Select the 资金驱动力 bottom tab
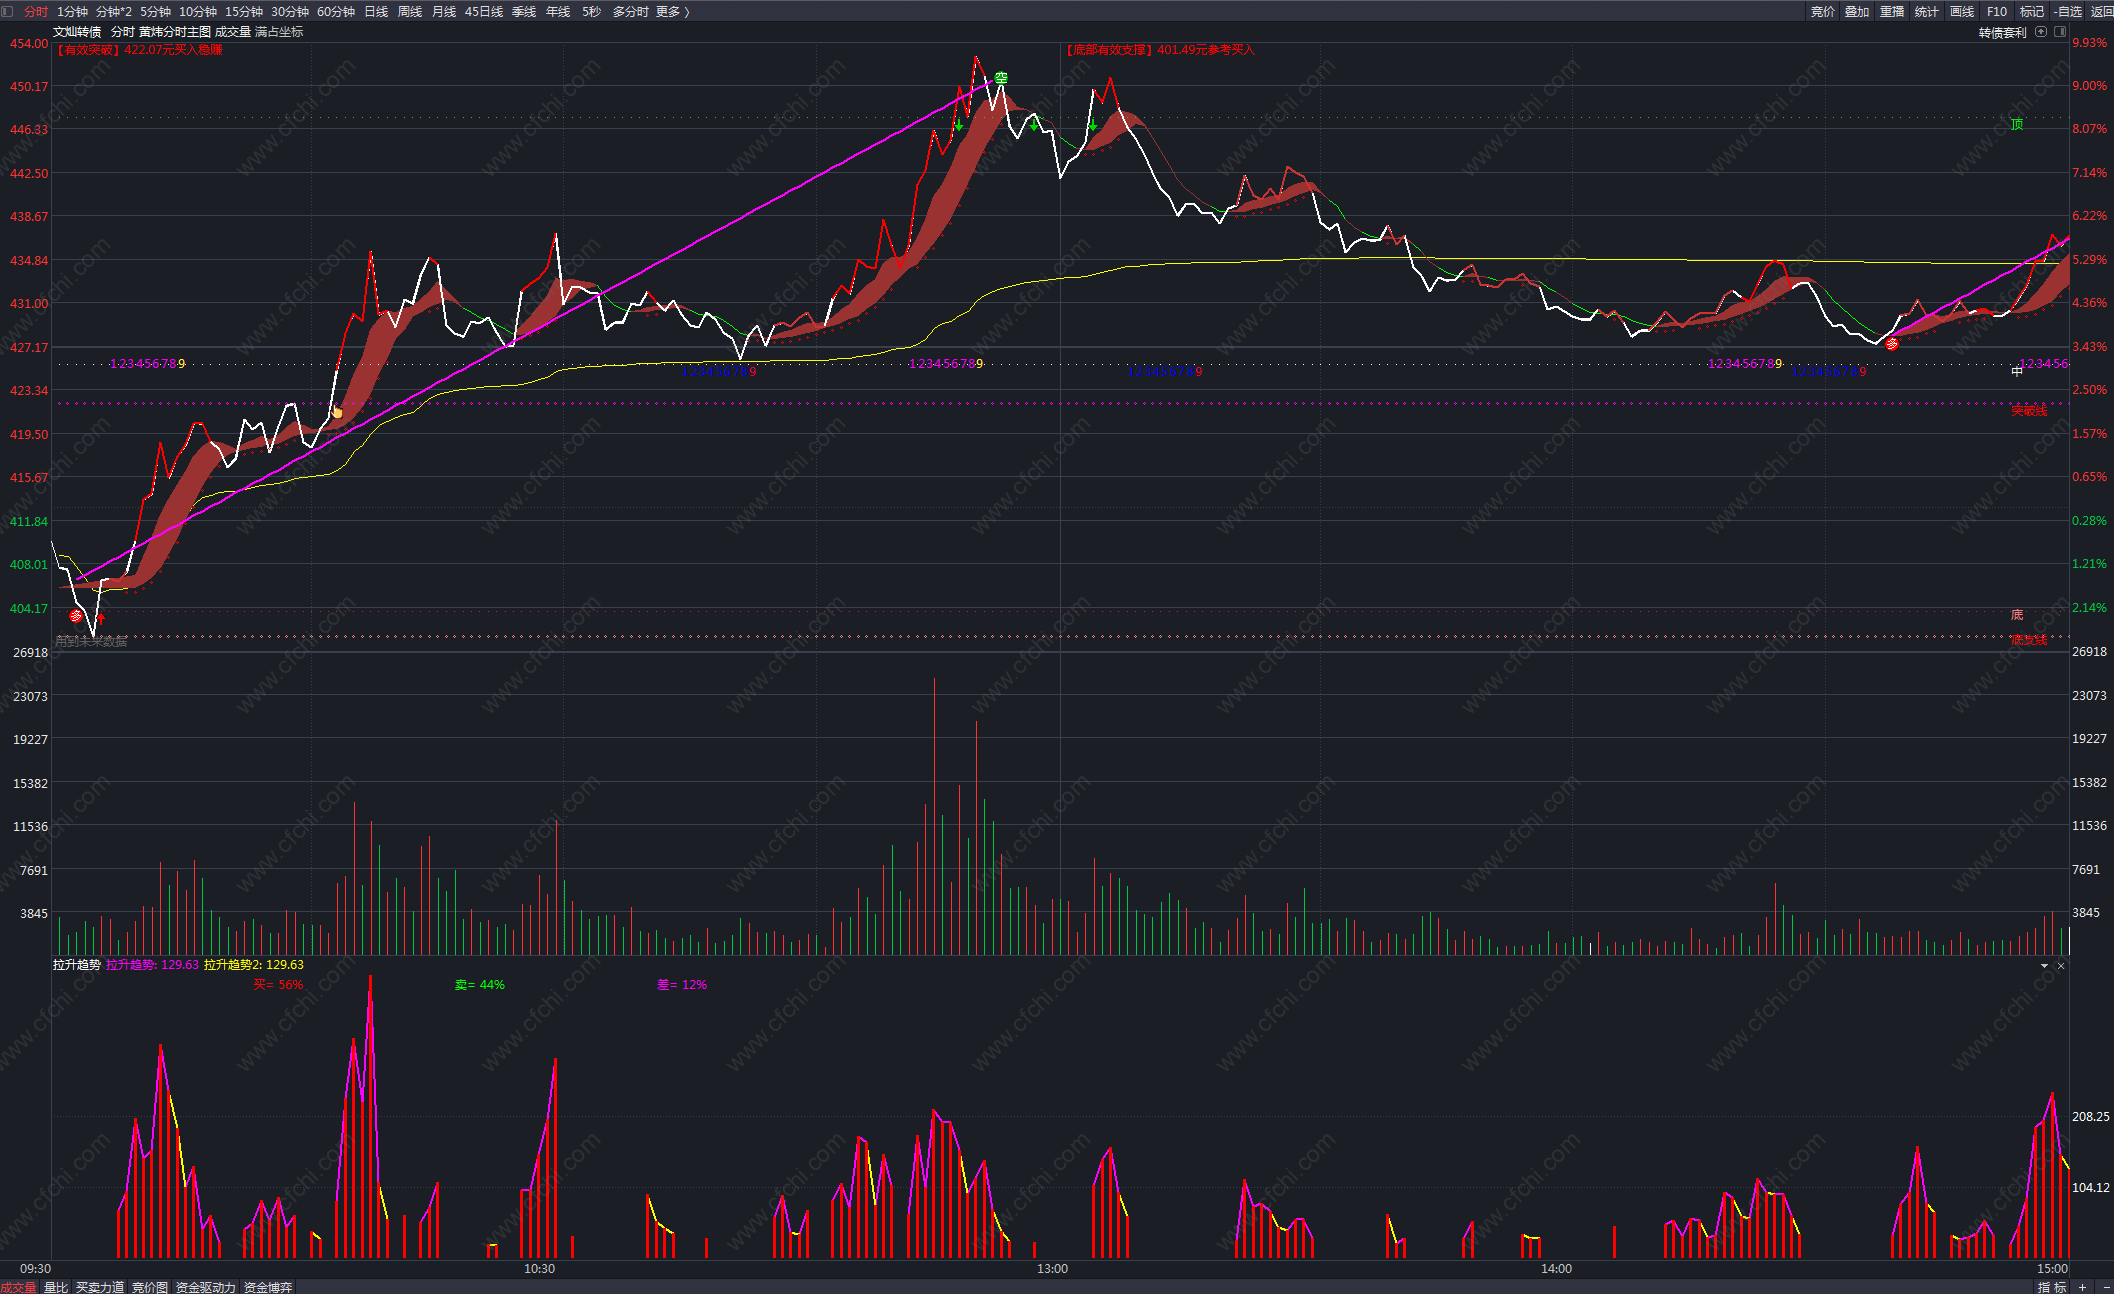 [x=205, y=1287]
